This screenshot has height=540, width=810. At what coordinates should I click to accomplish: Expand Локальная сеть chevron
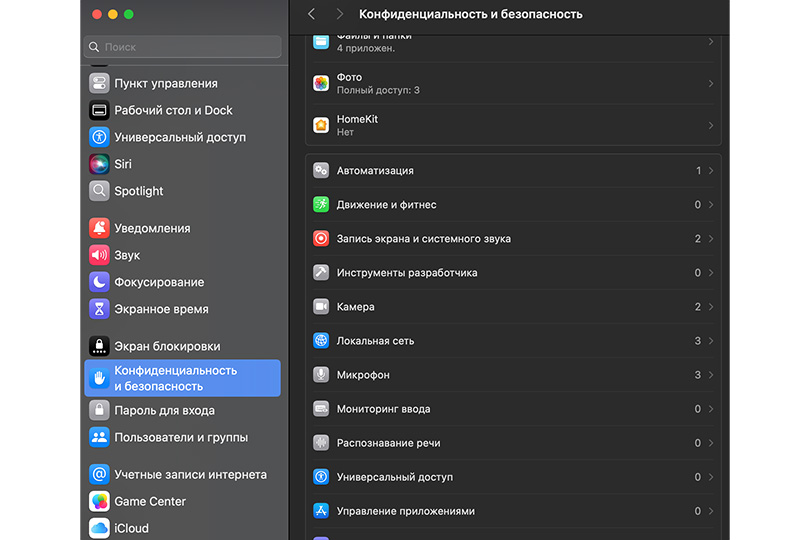711,341
